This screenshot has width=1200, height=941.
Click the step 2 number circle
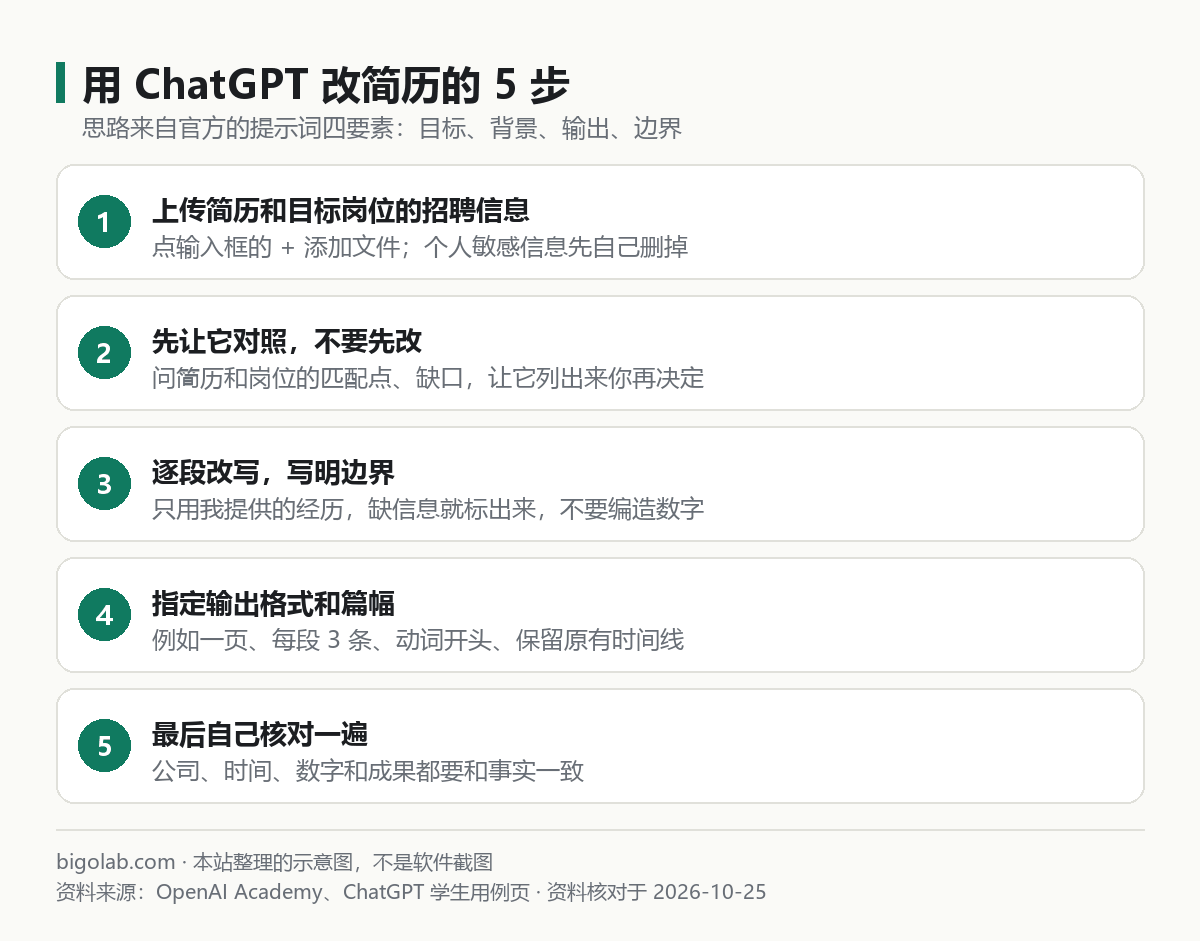pyautogui.click(x=104, y=353)
